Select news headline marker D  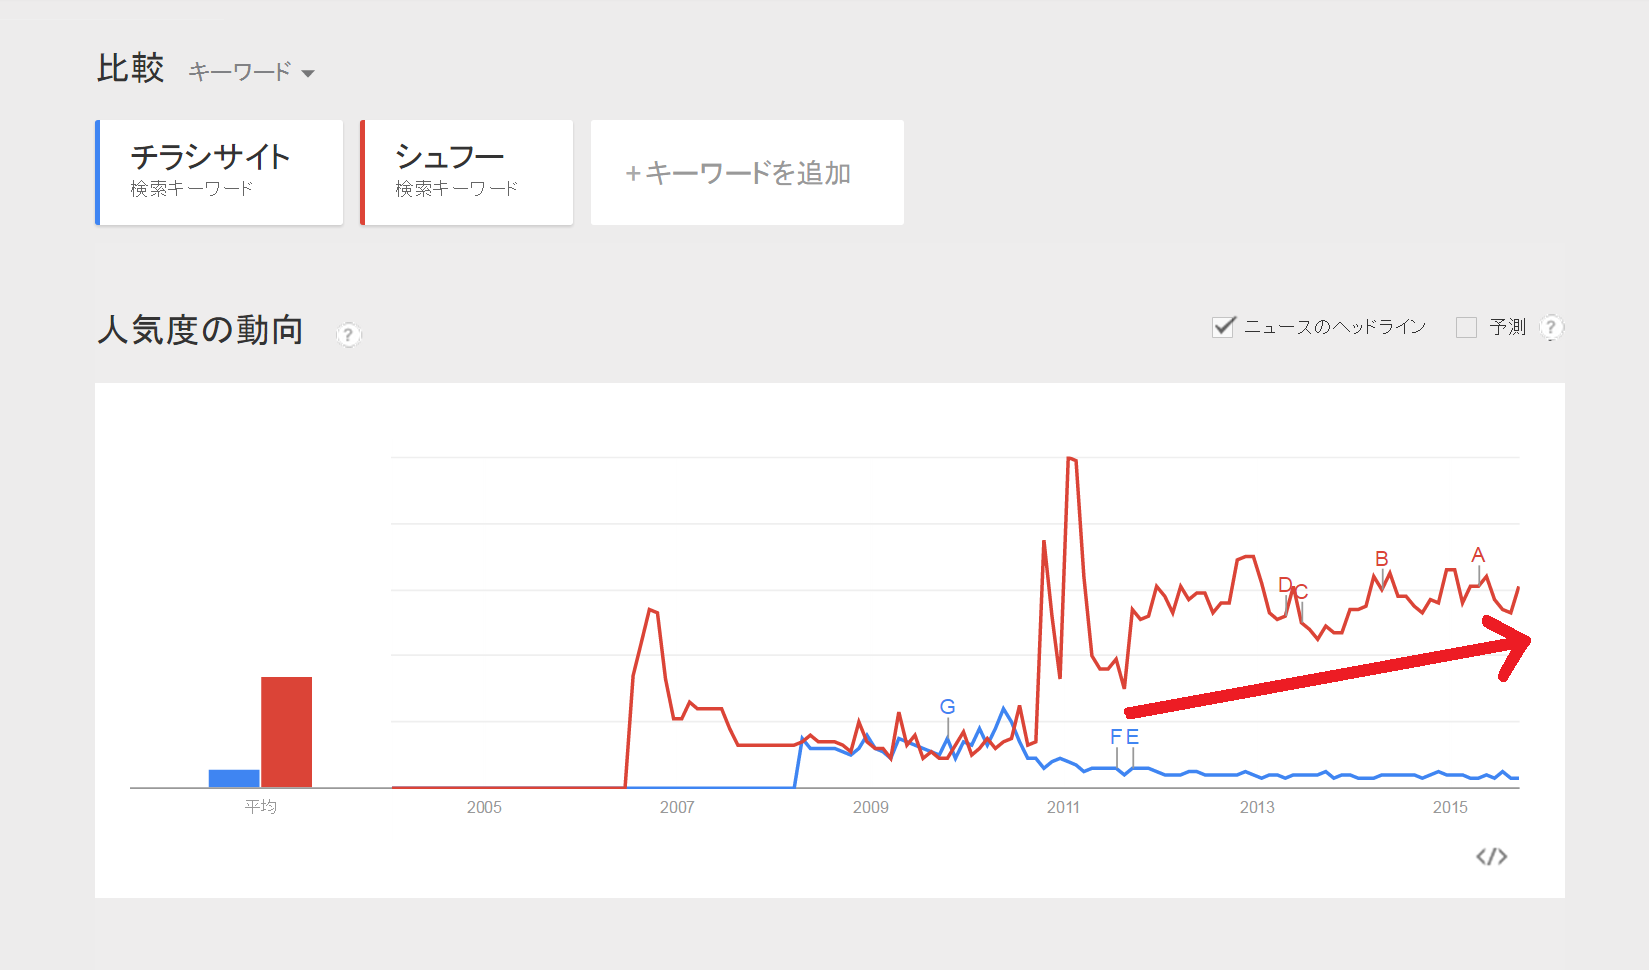click(x=1285, y=586)
